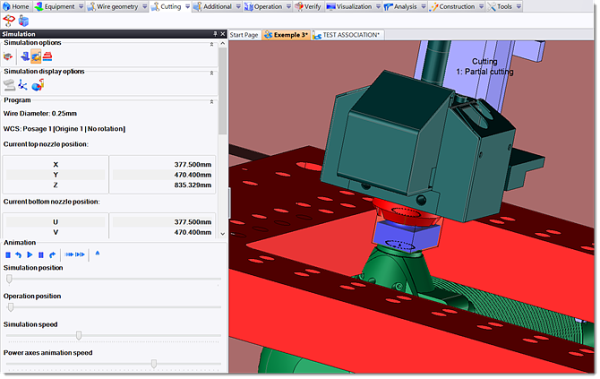
Task: Switch to the Start Page document tab
Action: click(x=244, y=35)
